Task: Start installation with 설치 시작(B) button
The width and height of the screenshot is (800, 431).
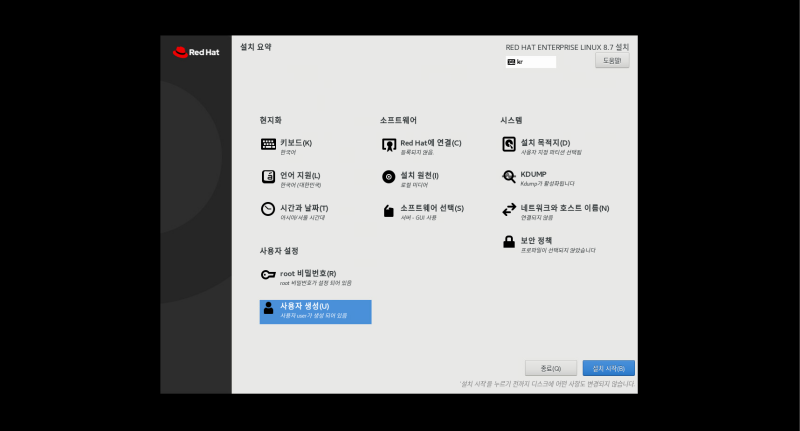Action: pyautogui.click(x=609, y=368)
